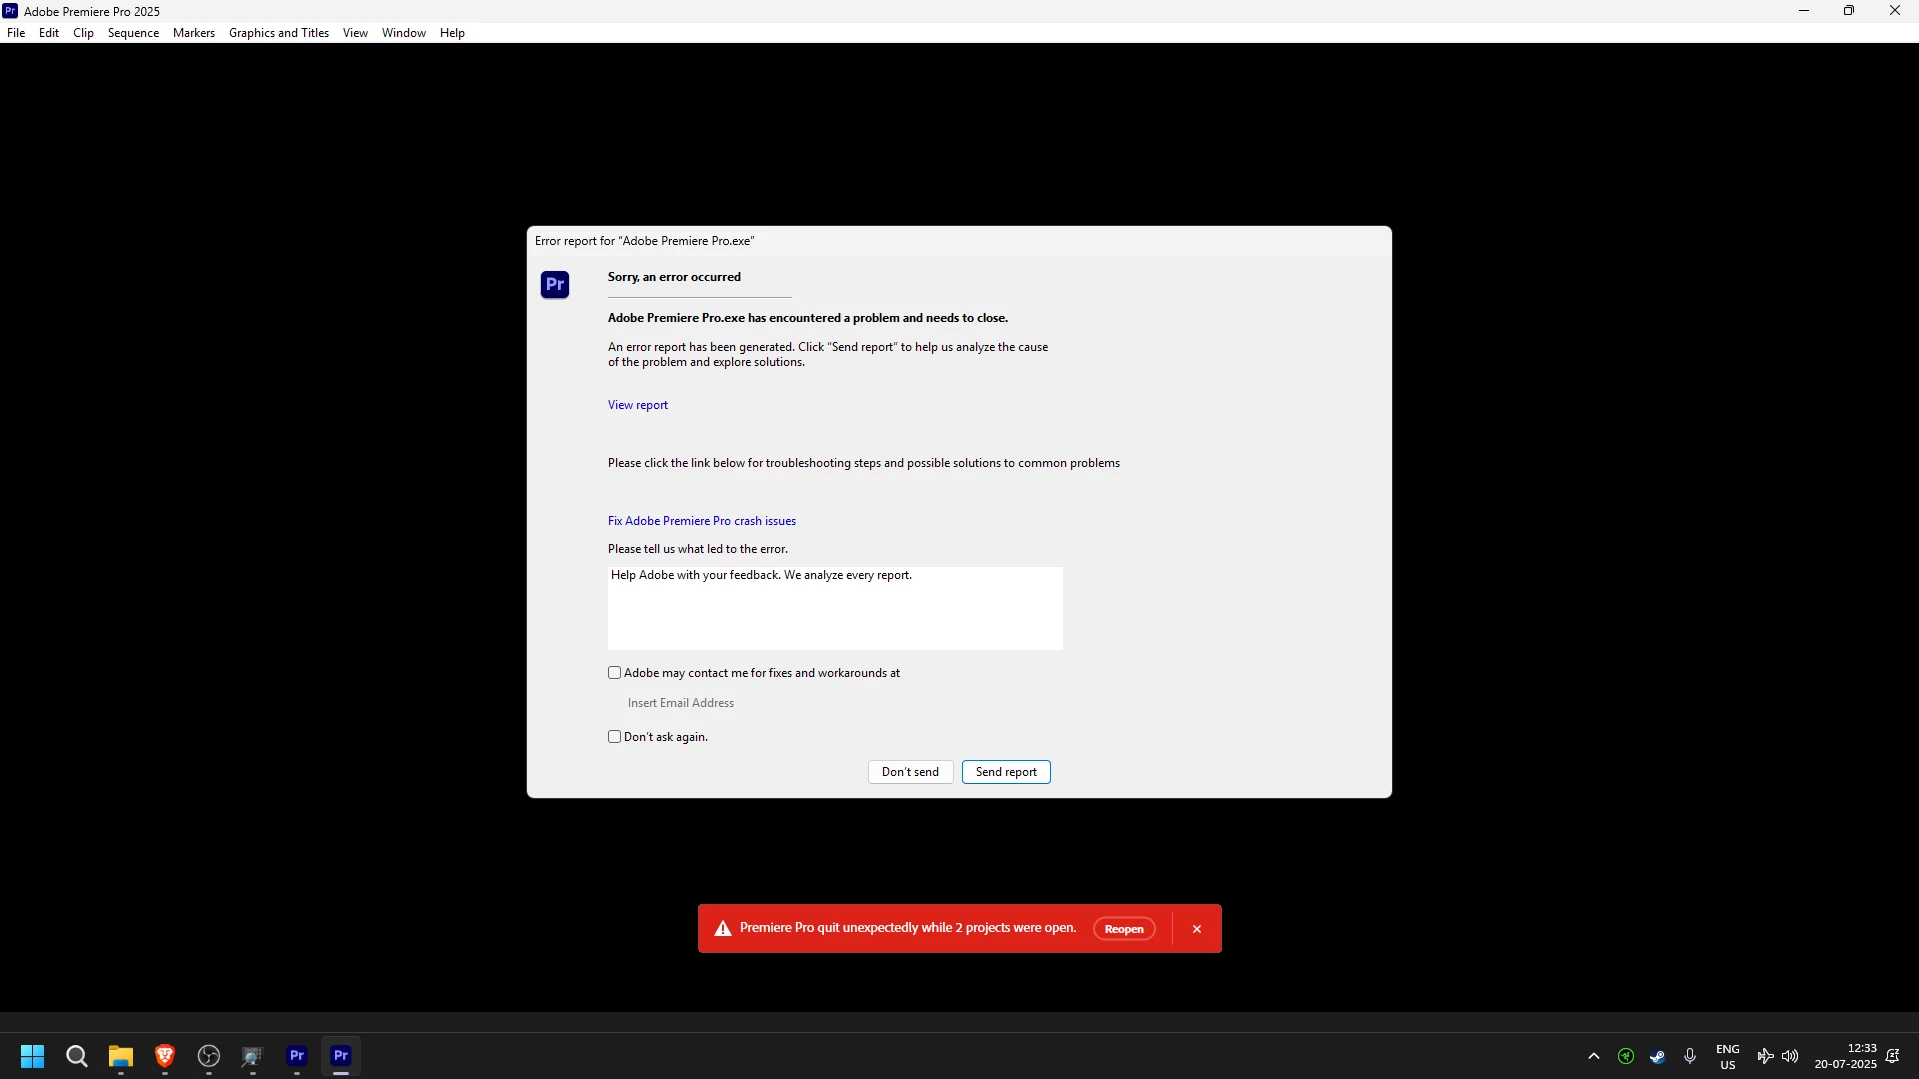The width and height of the screenshot is (1919, 1079).
Task: Click the Don't send button
Action: click(910, 772)
